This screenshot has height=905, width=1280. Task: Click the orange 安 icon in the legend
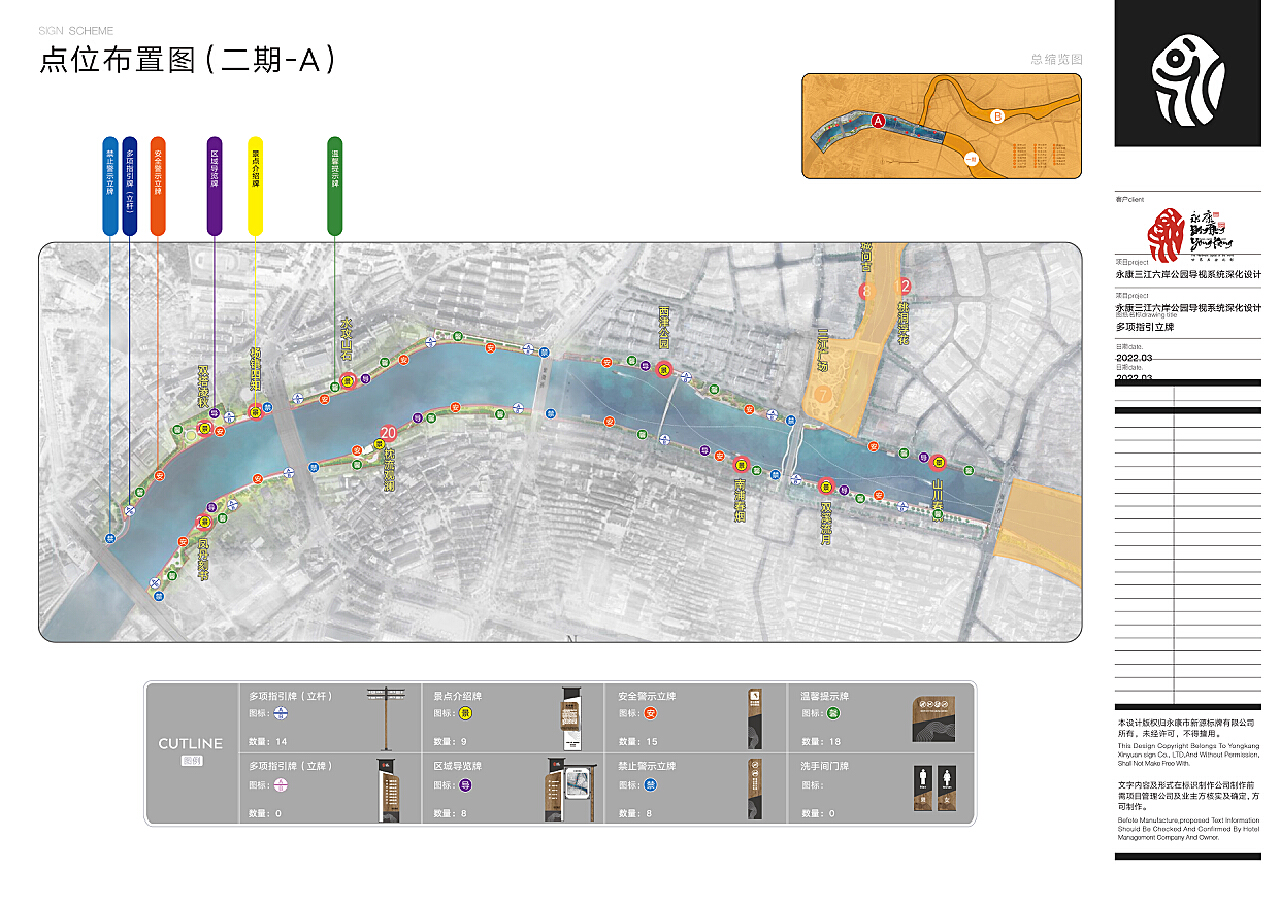(651, 714)
